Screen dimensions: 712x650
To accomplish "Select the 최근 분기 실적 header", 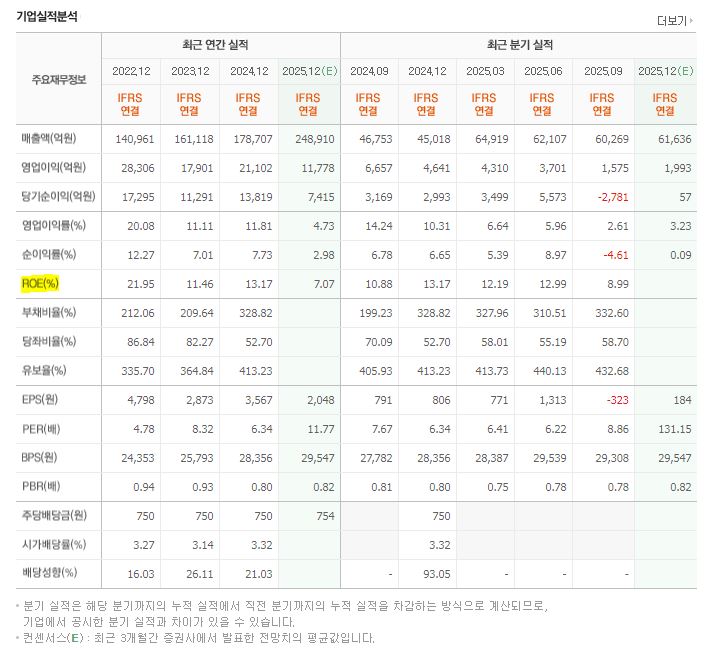I will [x=519, y=45].
